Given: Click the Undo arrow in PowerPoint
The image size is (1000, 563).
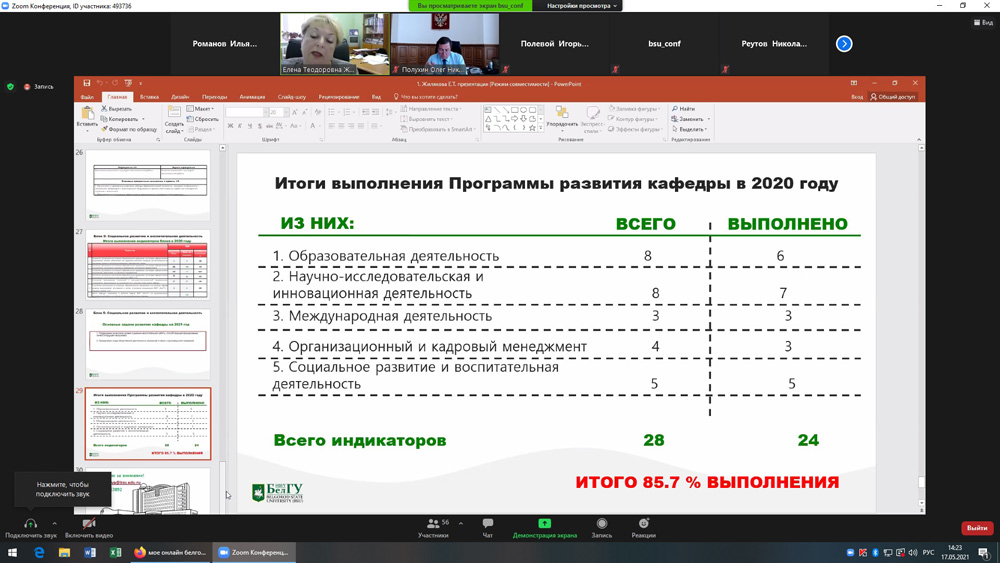Looking at the screenshot, I should (x=99, y=83).
